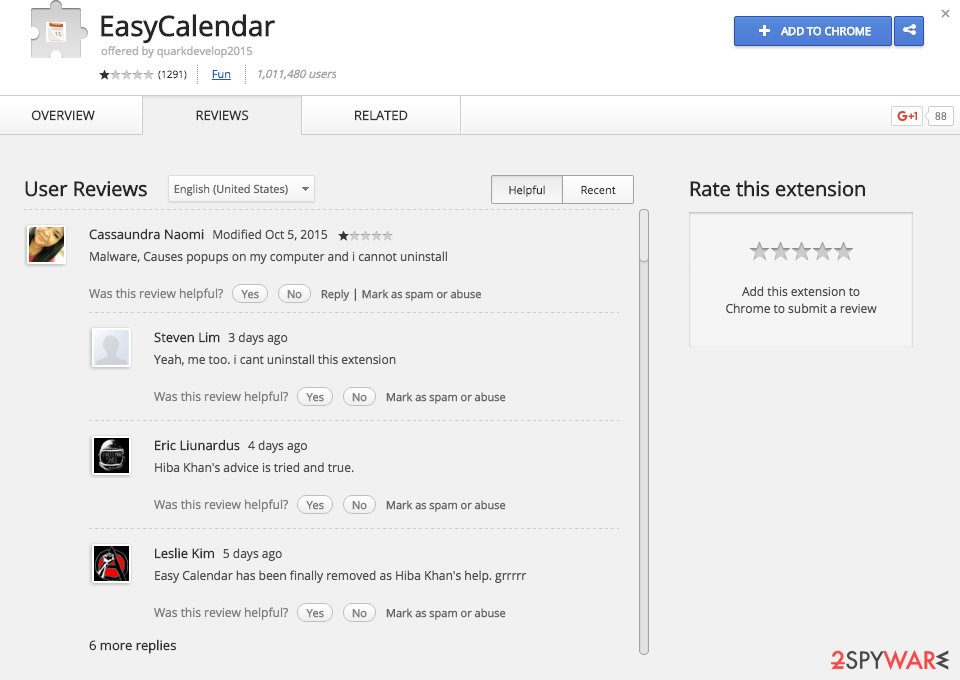The height and width of the screenshot is (680, 960).
Task: Sort reviews by Helpful
Action: click(x=527, y=190)
